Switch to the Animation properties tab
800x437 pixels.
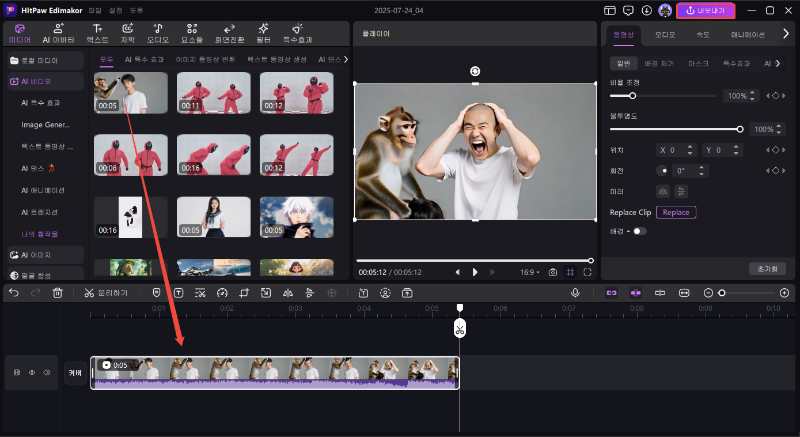click(x=747, y=35)
